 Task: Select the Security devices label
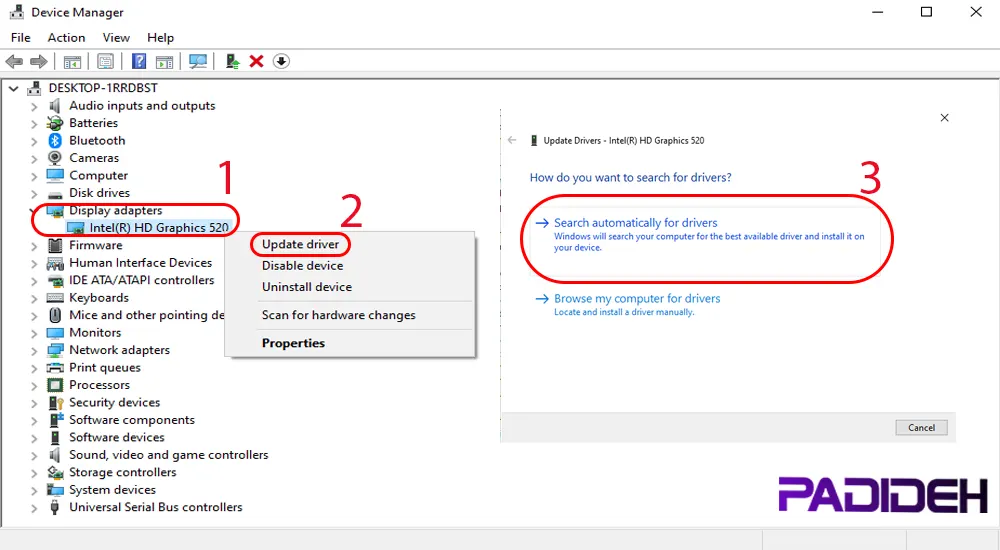point(115,403)
